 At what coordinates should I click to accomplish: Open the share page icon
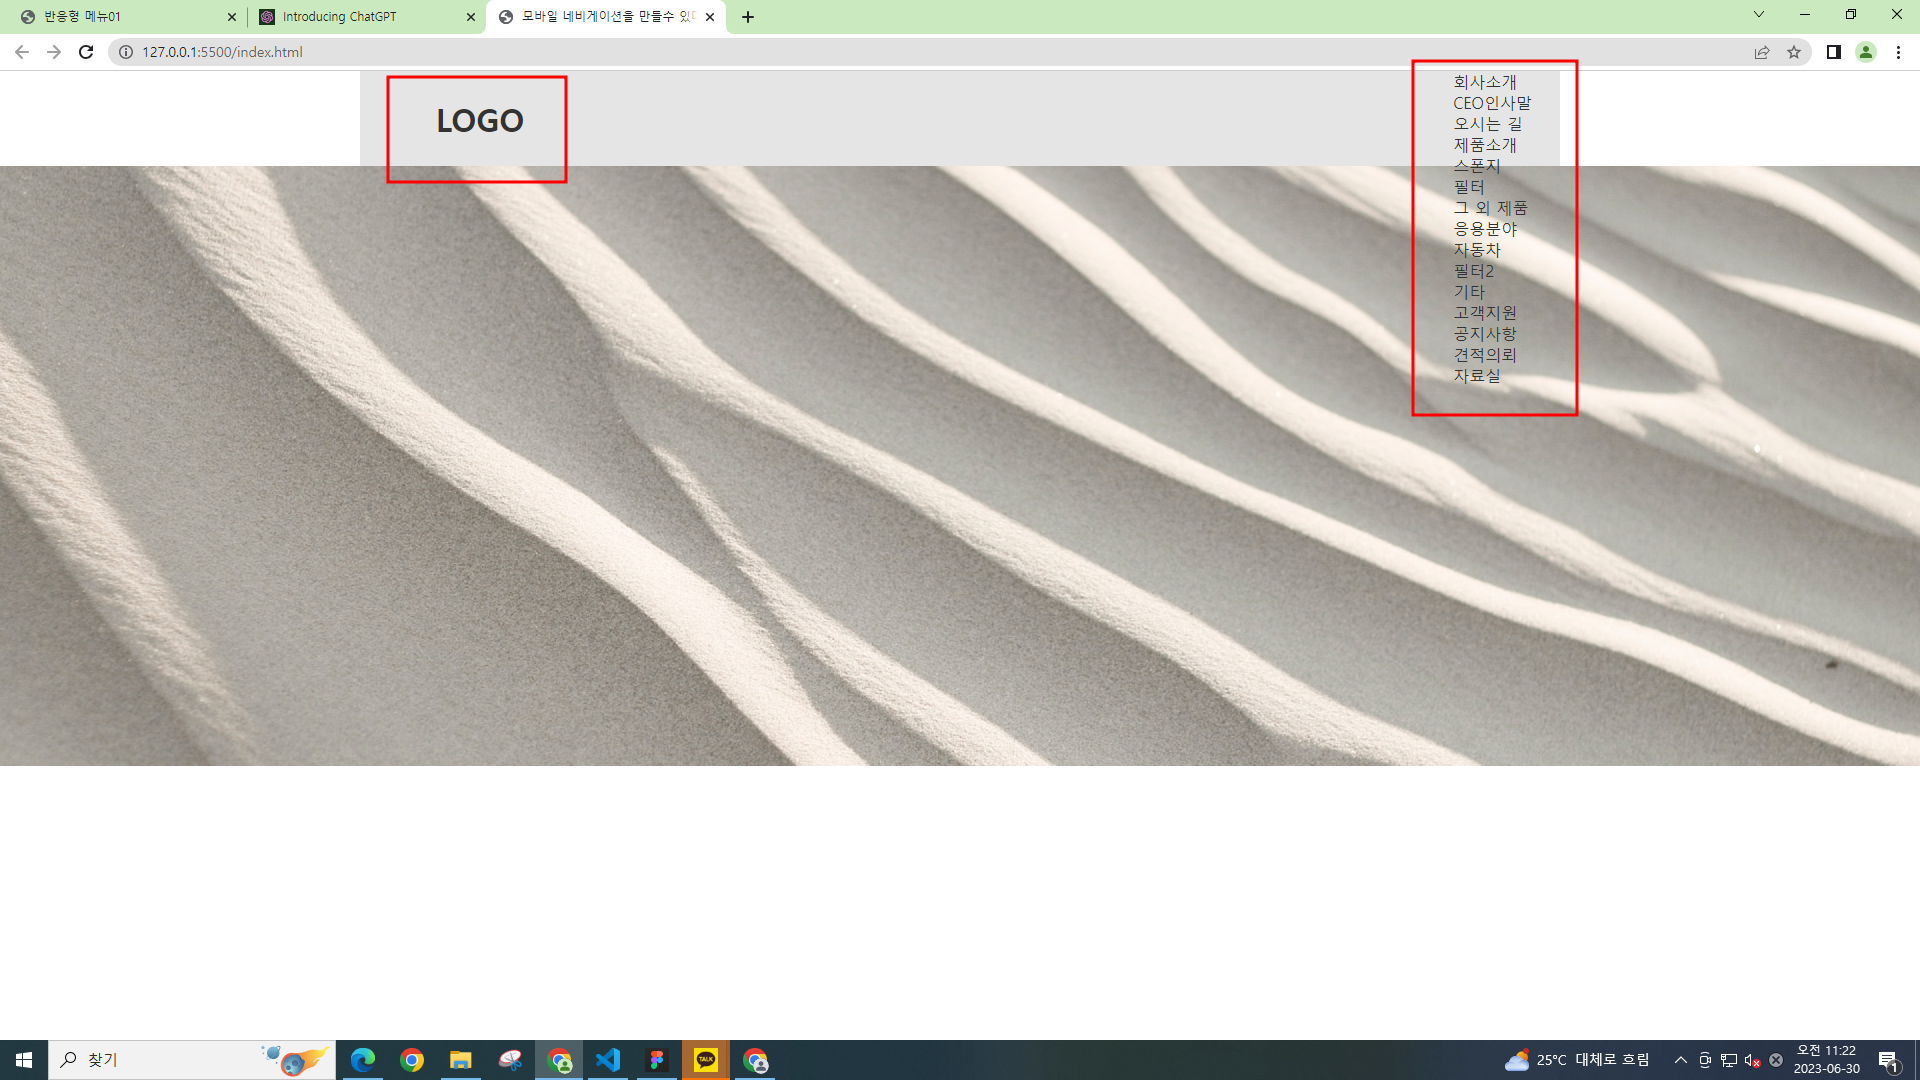[x=1762, y=52]
